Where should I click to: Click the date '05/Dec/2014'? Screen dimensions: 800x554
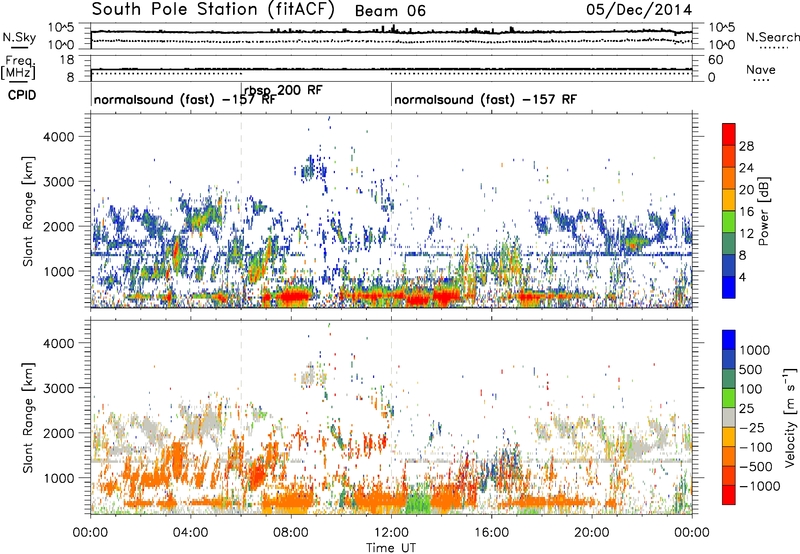(639, 10)
